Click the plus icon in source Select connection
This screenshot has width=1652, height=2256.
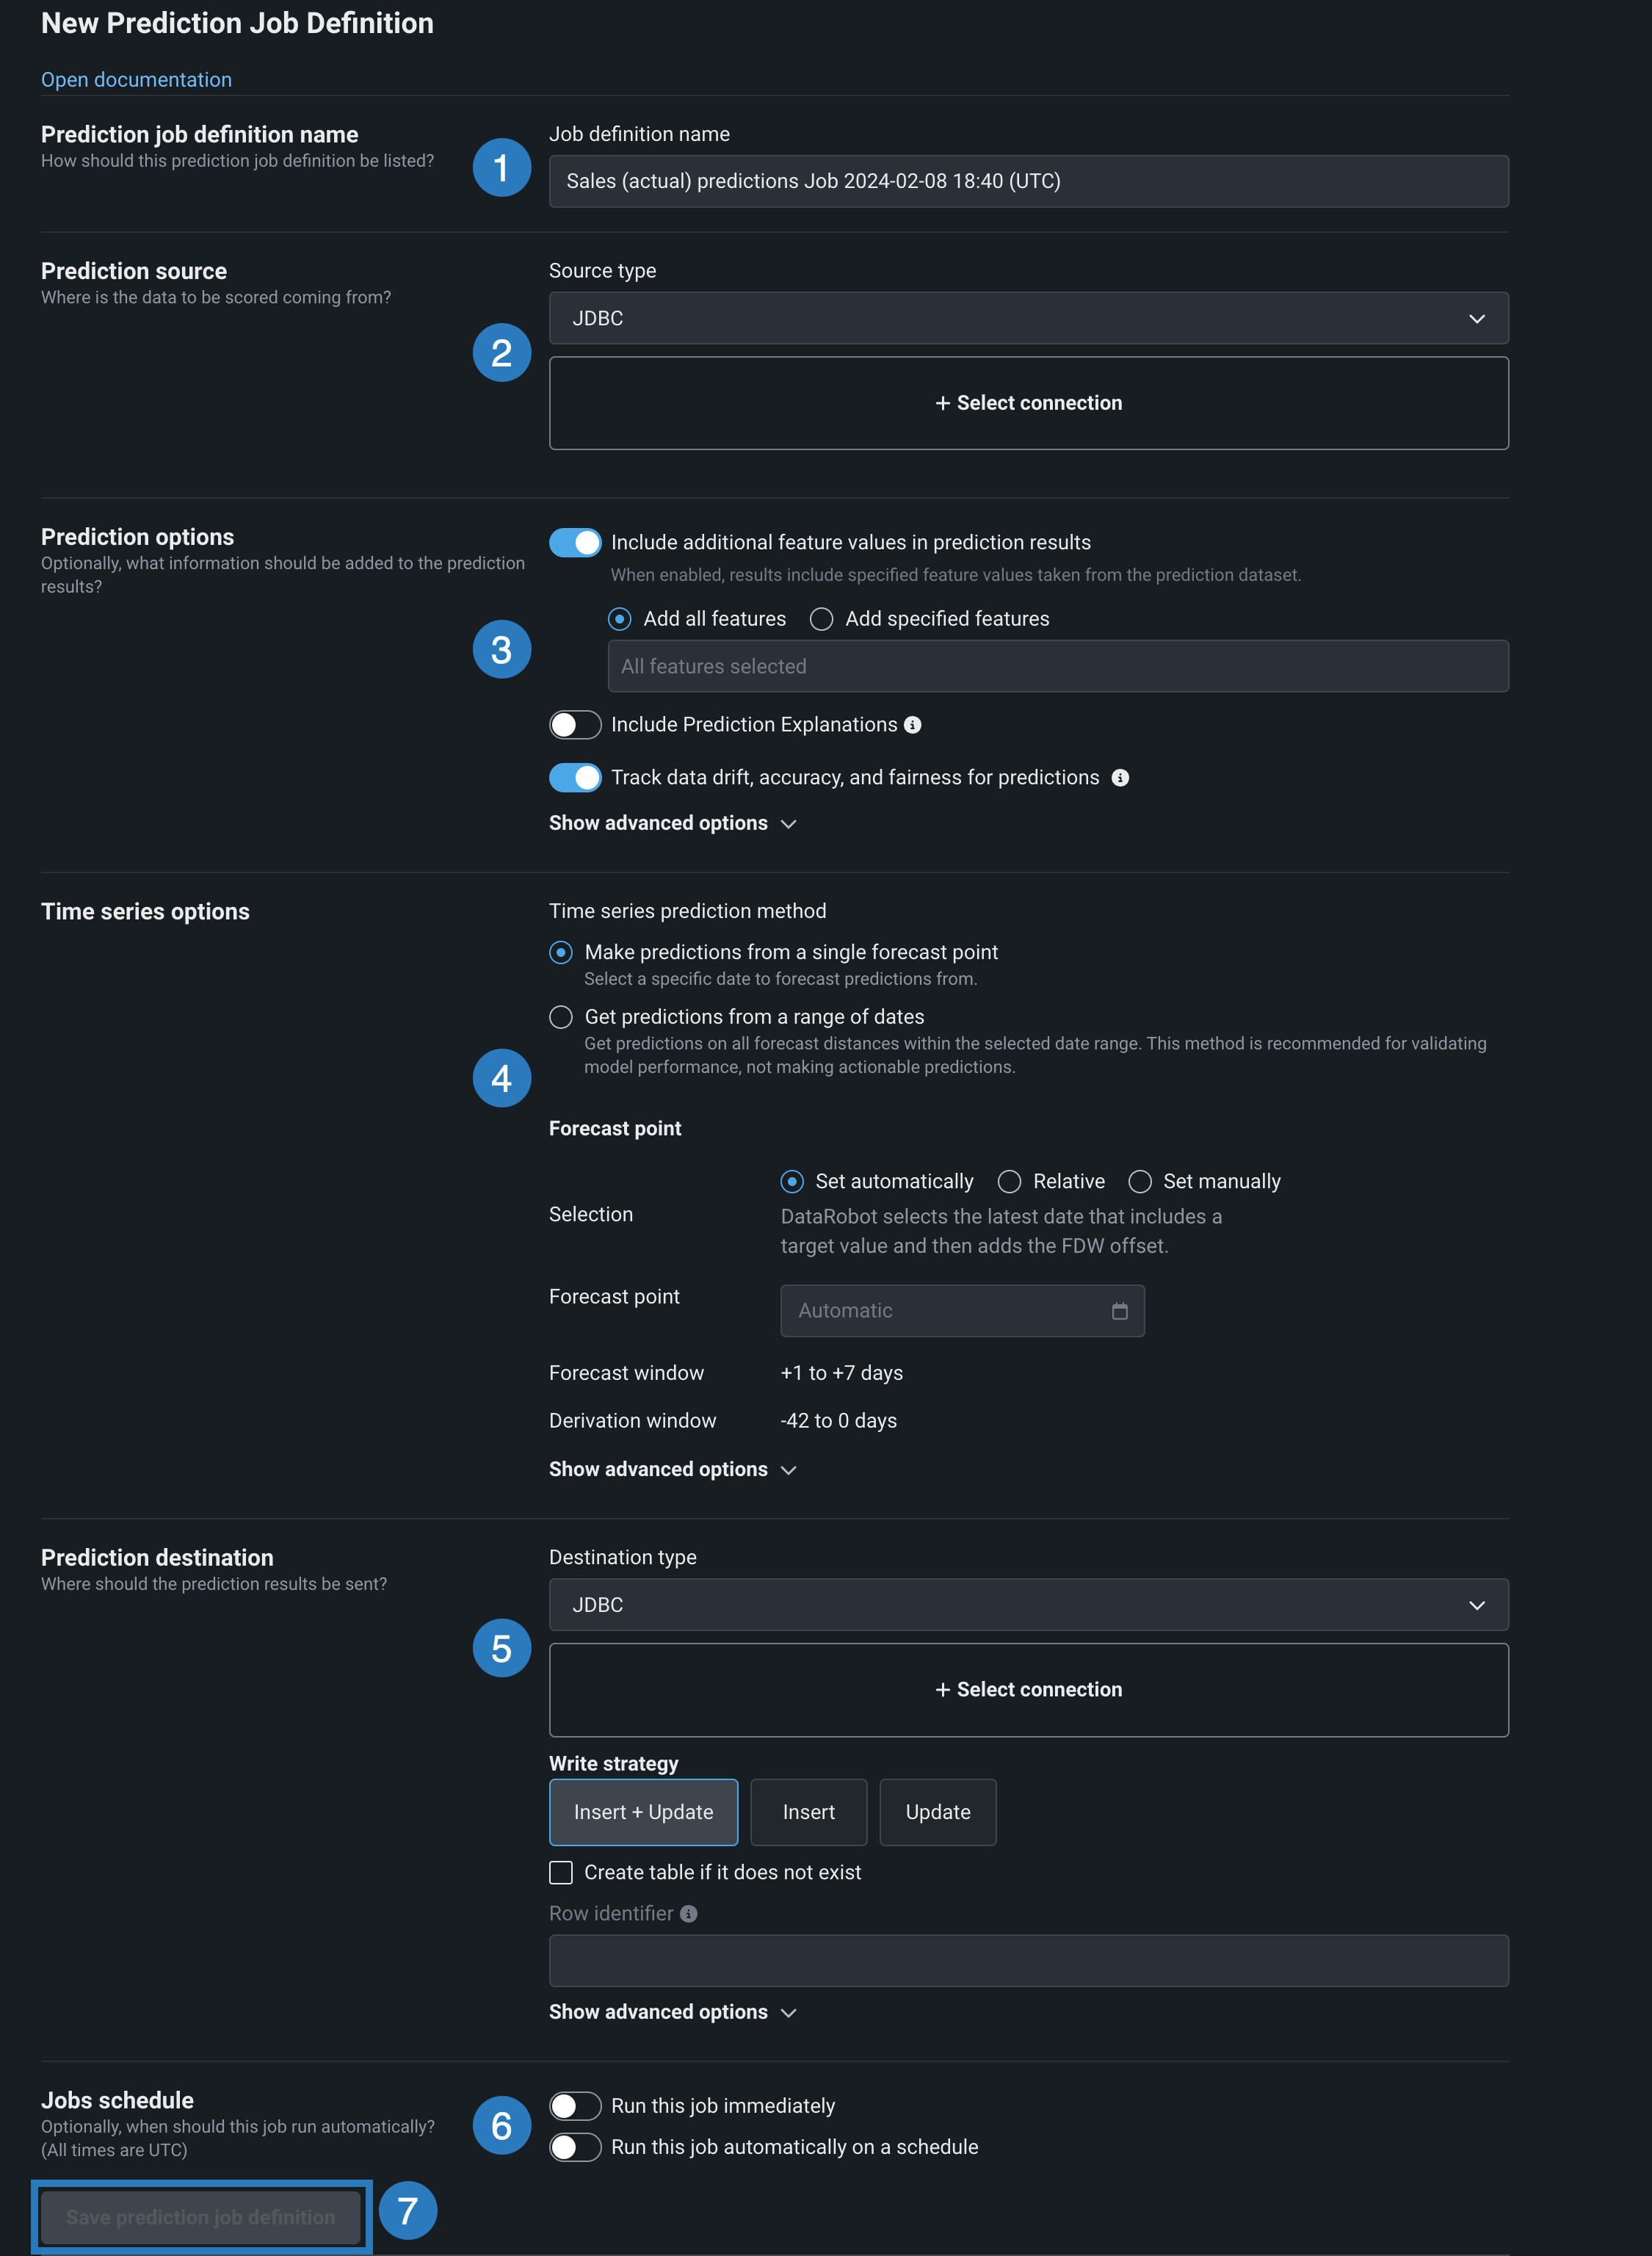(x=942, y=403)
